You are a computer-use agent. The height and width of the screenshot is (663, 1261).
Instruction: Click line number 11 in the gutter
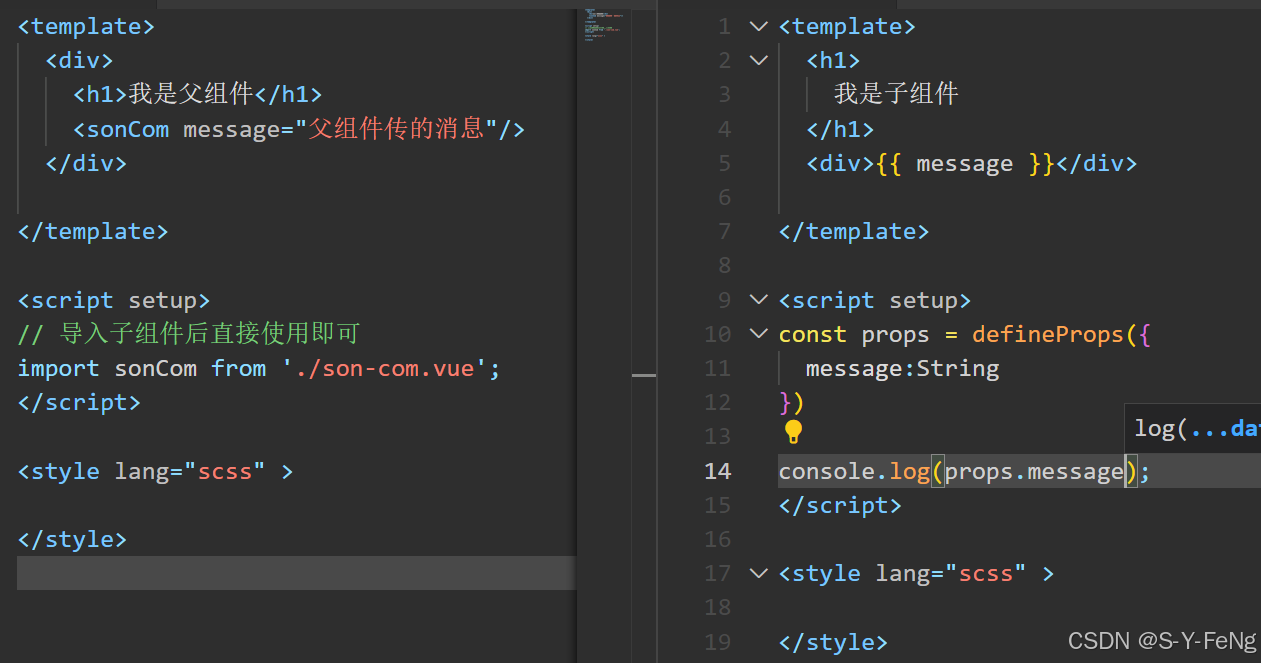click(717, 368)
